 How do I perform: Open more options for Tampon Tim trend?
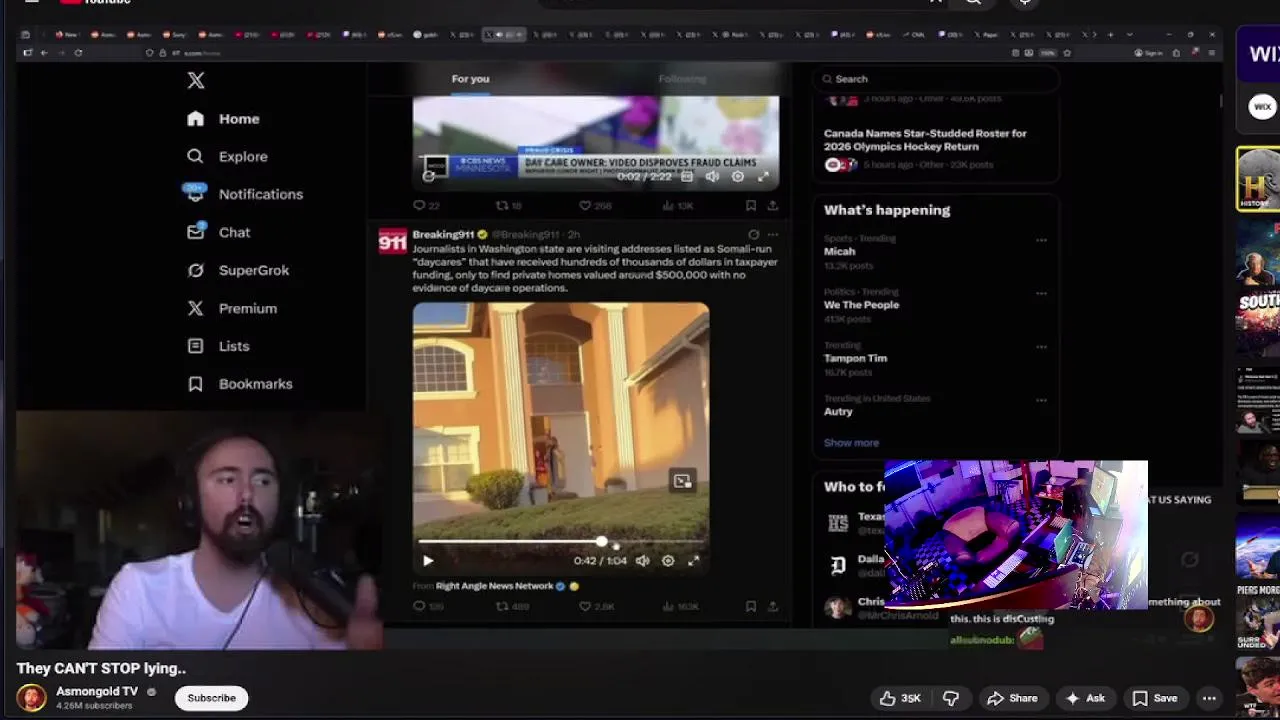[1041, 346]
